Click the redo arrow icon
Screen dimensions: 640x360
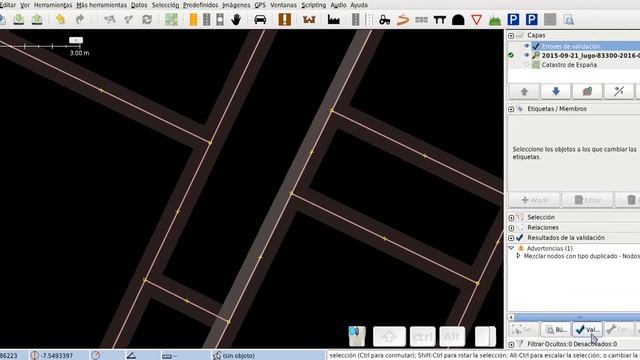(x=80, y=20)
